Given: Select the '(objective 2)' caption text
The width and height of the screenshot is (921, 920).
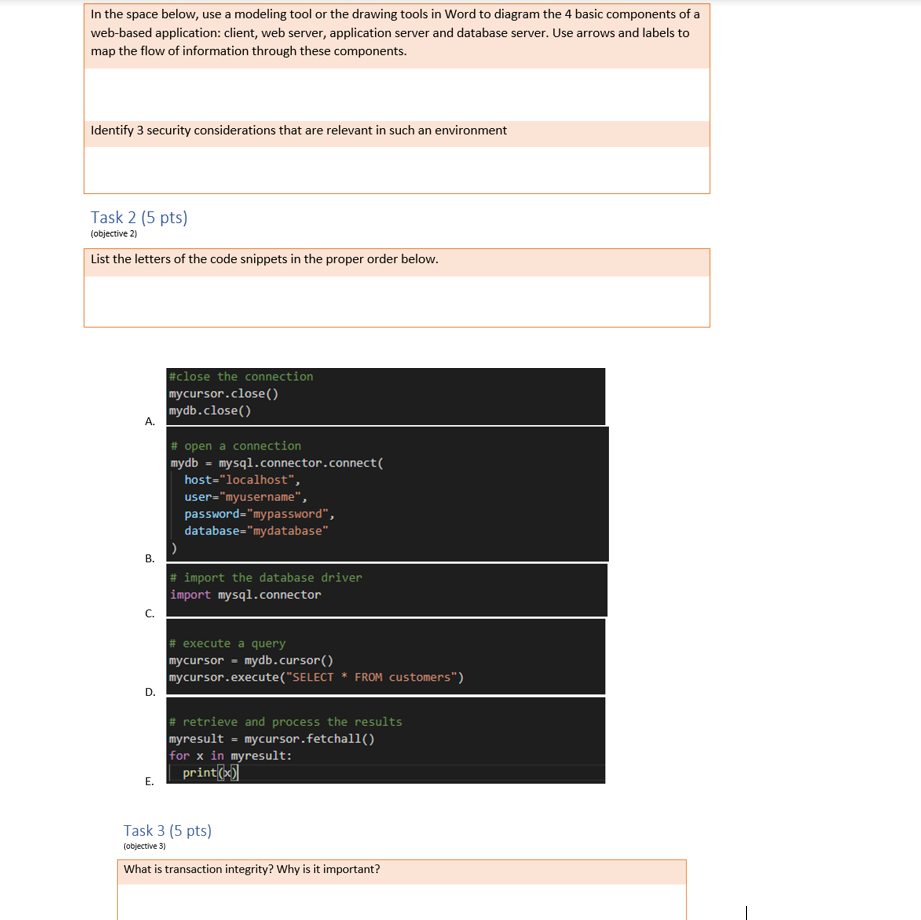Looking at the screenshot, I should pyautogui.click(x=112, y=232).
